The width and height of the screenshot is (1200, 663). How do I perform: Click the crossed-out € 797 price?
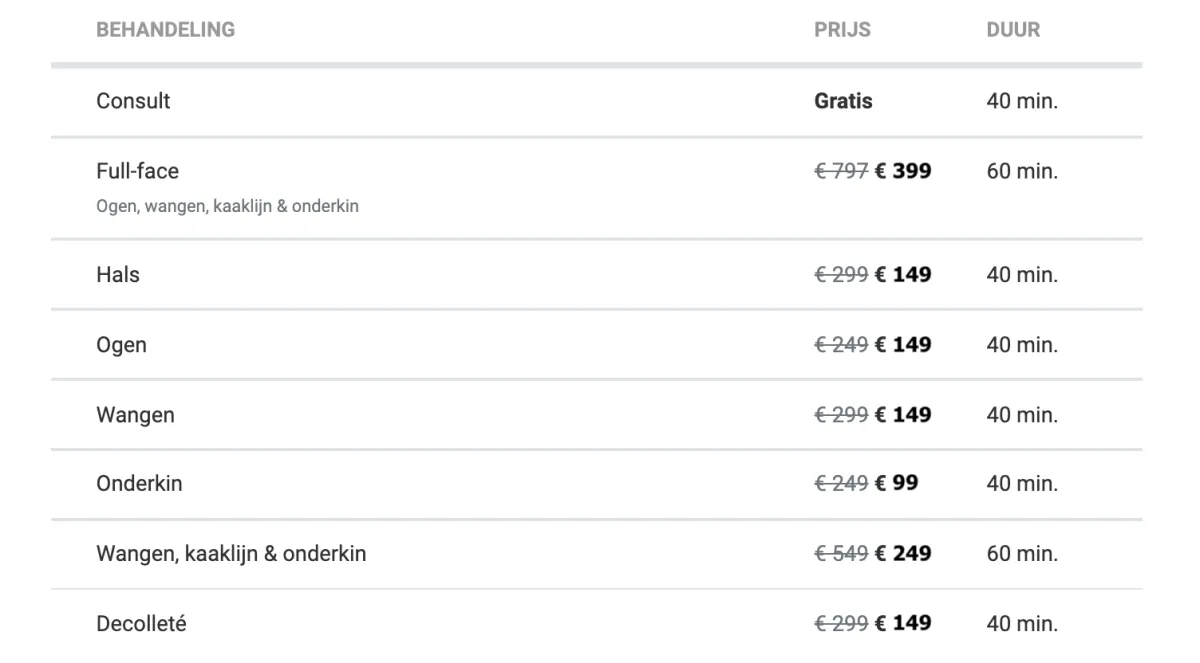[x=841, y=171]
